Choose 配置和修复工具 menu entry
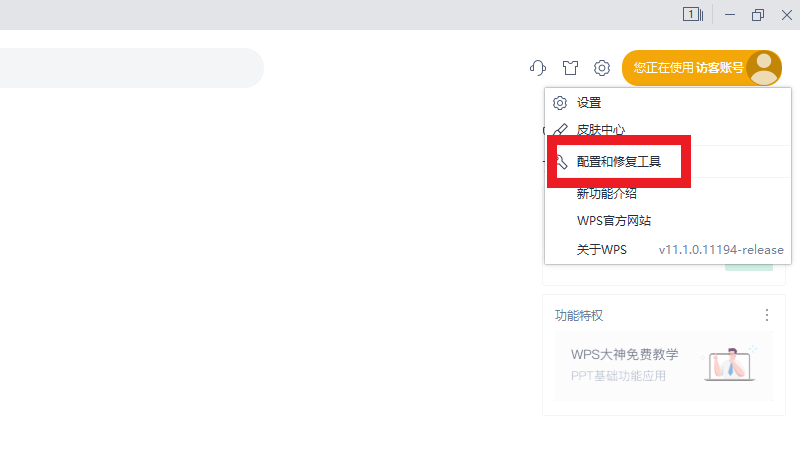Viewport: 800px width, 450px height. click(618, 161)
